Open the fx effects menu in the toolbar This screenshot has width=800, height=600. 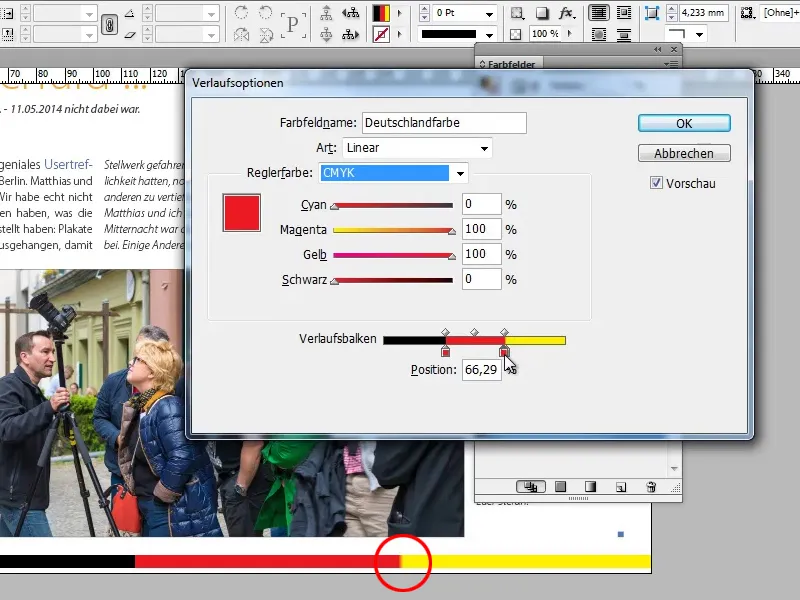(564, 11)
